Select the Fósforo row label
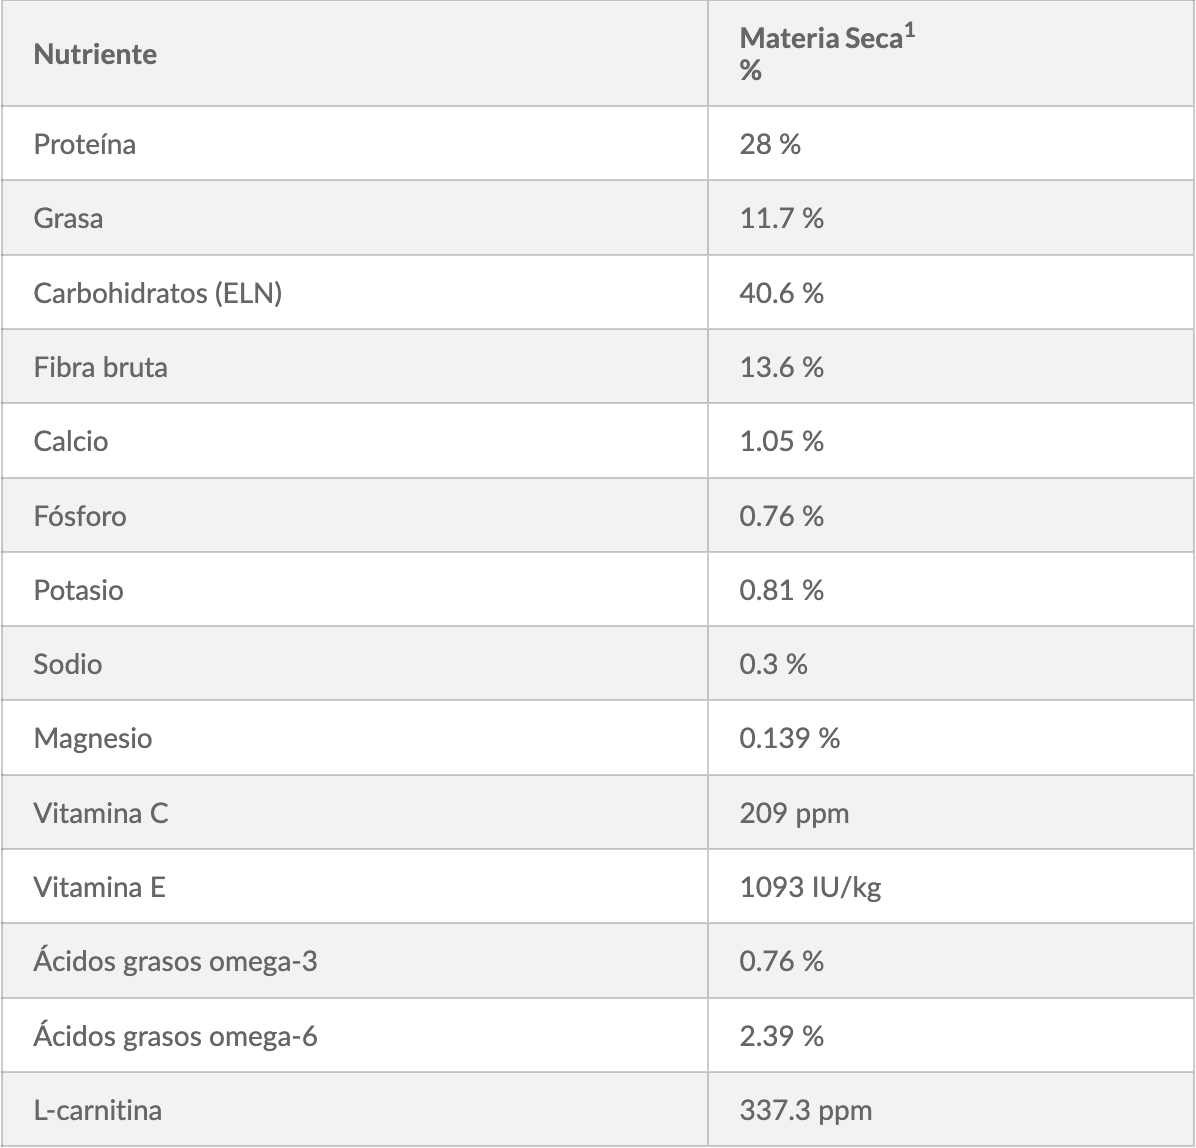 (x=80, y=516)
